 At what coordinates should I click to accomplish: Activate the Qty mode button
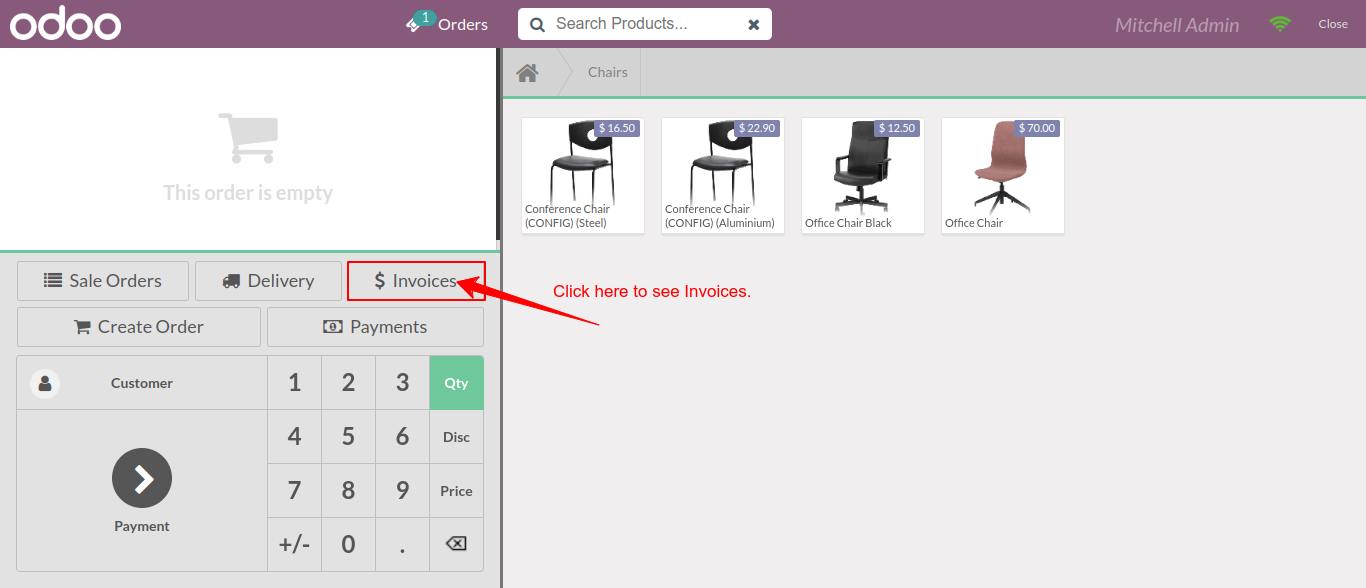pyautogui.click(x=456, y=383)
